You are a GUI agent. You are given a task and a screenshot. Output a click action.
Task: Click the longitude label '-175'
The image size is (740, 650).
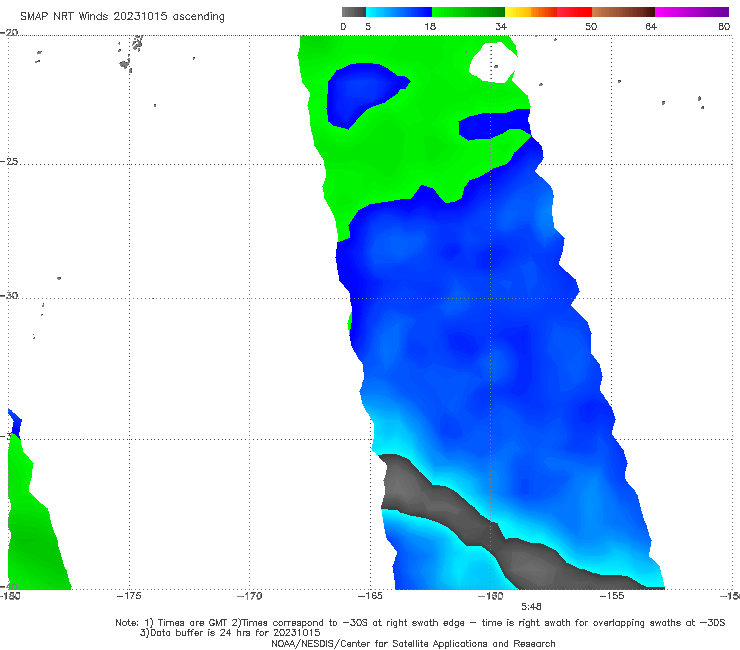129,596
